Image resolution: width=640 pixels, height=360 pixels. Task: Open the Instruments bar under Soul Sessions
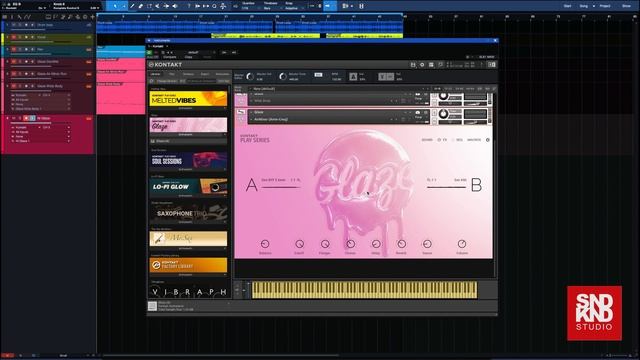coord(188,169)
